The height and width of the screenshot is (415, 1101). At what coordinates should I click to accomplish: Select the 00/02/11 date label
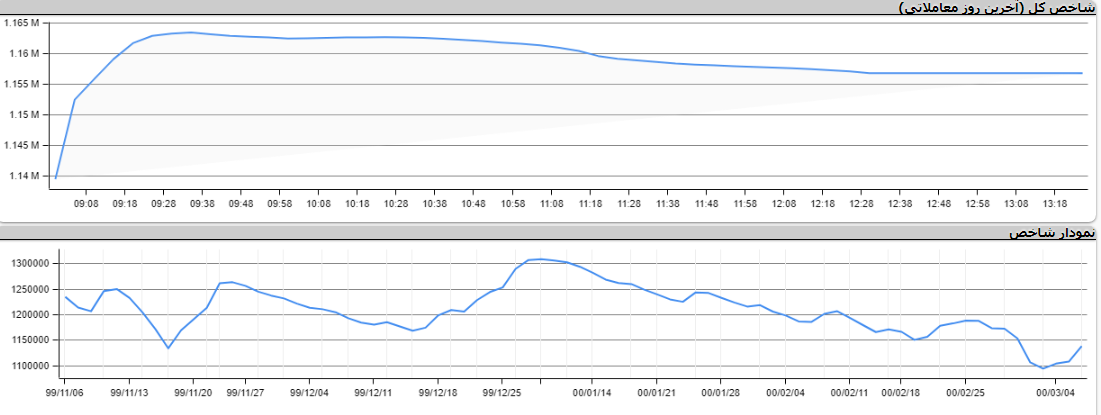point(849,393)
